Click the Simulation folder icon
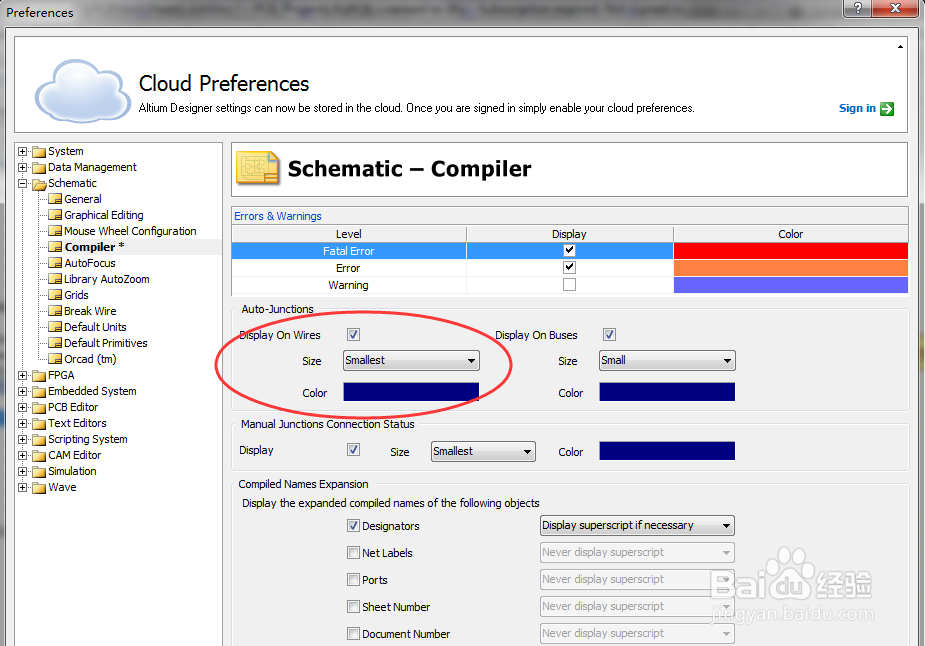 [x=39, y=471]
